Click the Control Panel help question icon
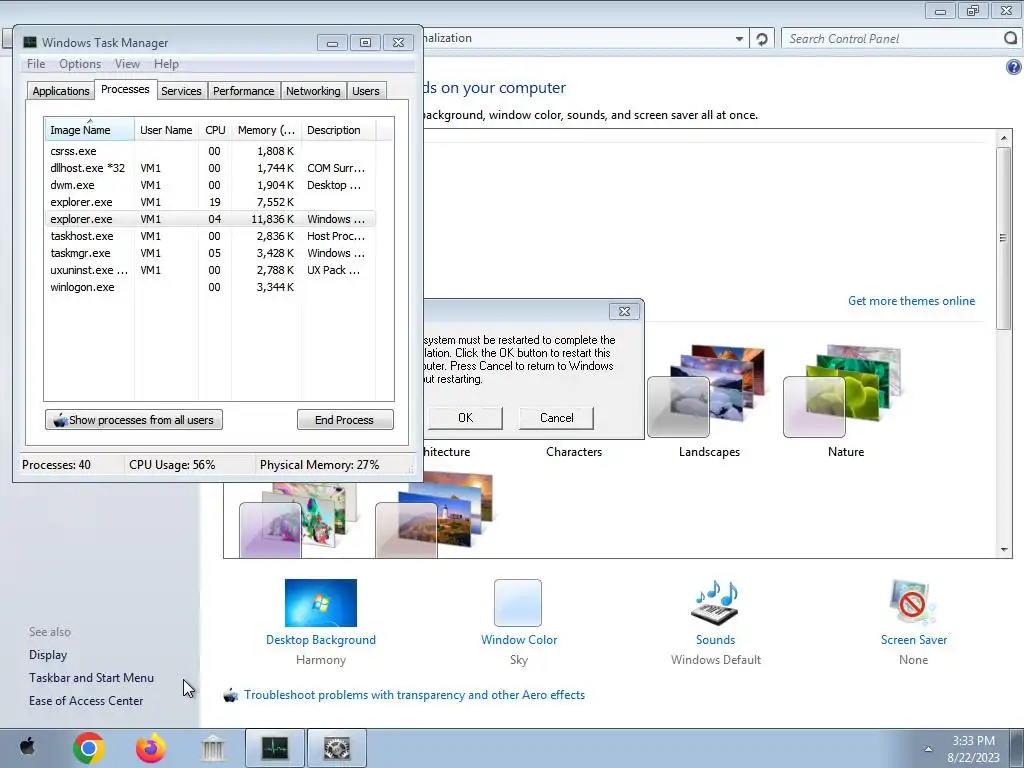This screenshot has width=1024, height=768. 1013,67
